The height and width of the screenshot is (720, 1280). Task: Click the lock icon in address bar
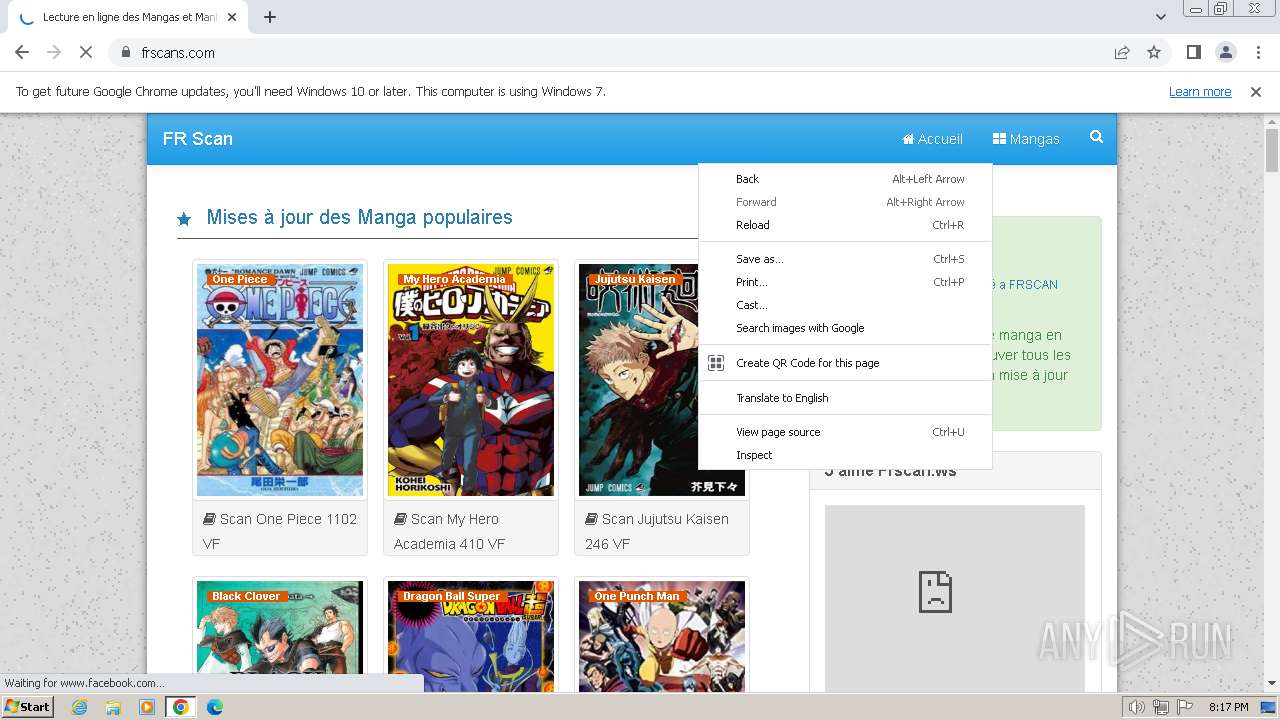(126, 52)
